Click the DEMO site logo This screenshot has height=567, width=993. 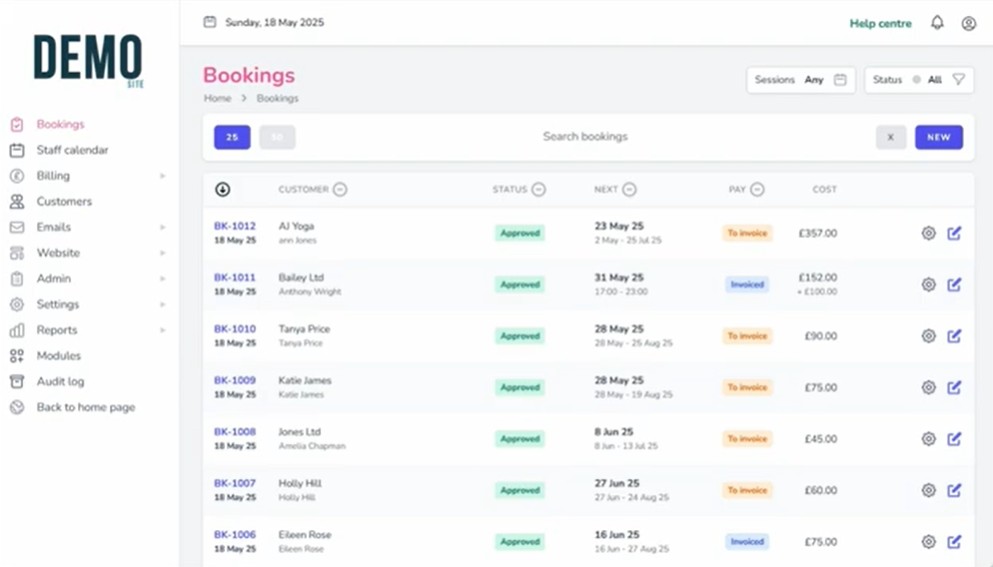[x=88, y=60]
